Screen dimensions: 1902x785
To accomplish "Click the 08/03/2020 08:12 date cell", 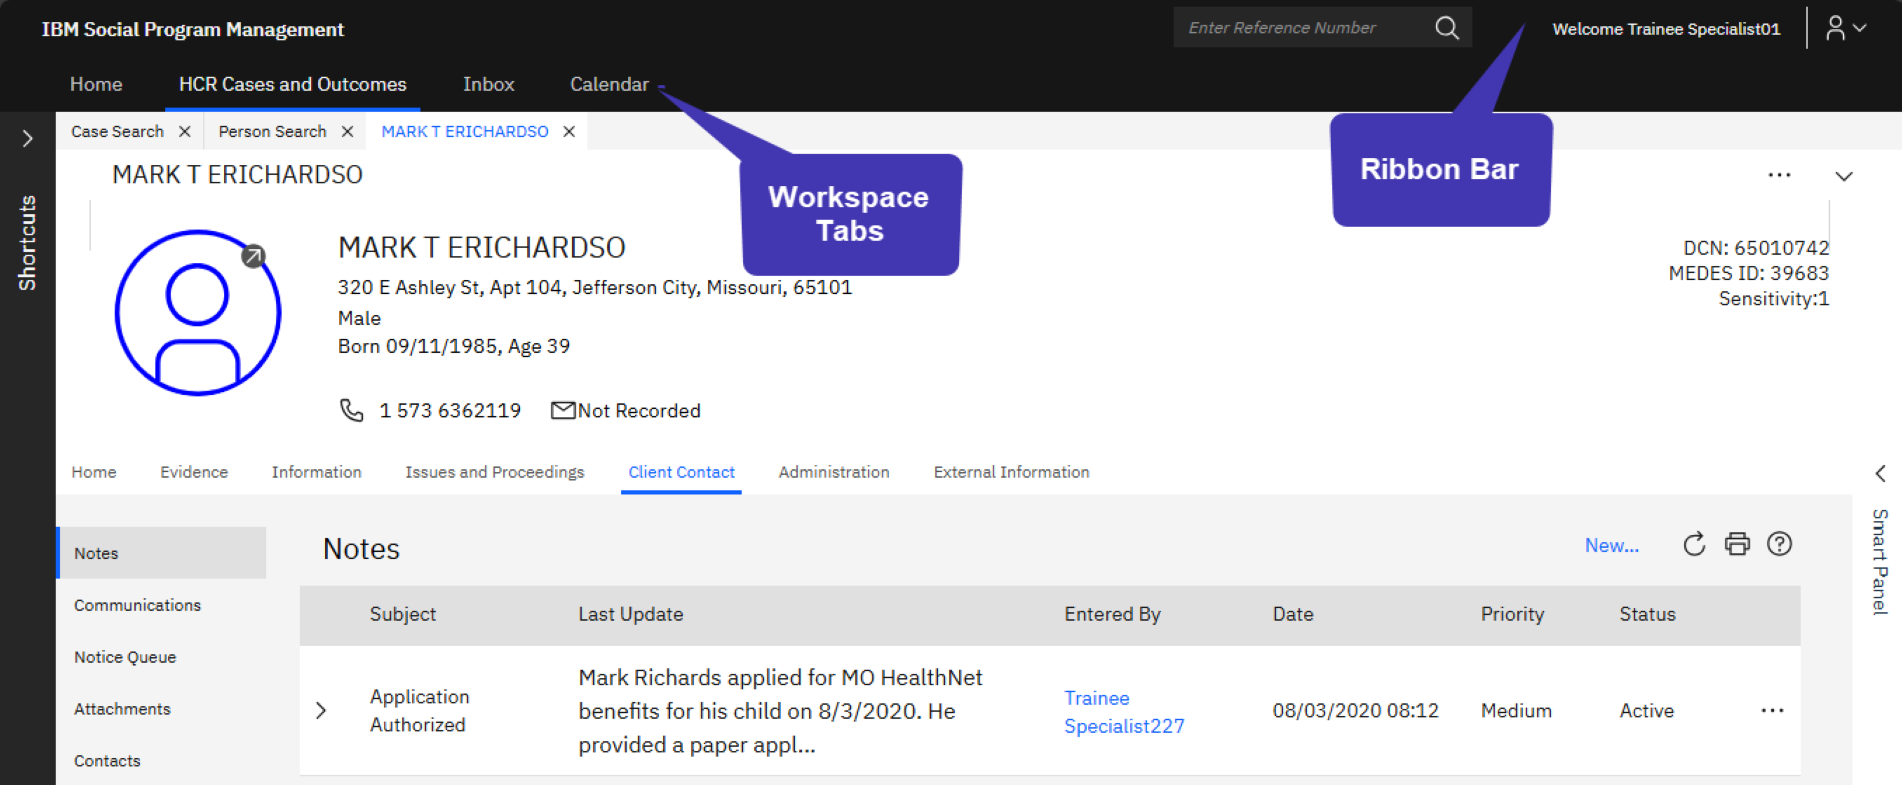I will pyautogui.click(x=1355, y=710).
